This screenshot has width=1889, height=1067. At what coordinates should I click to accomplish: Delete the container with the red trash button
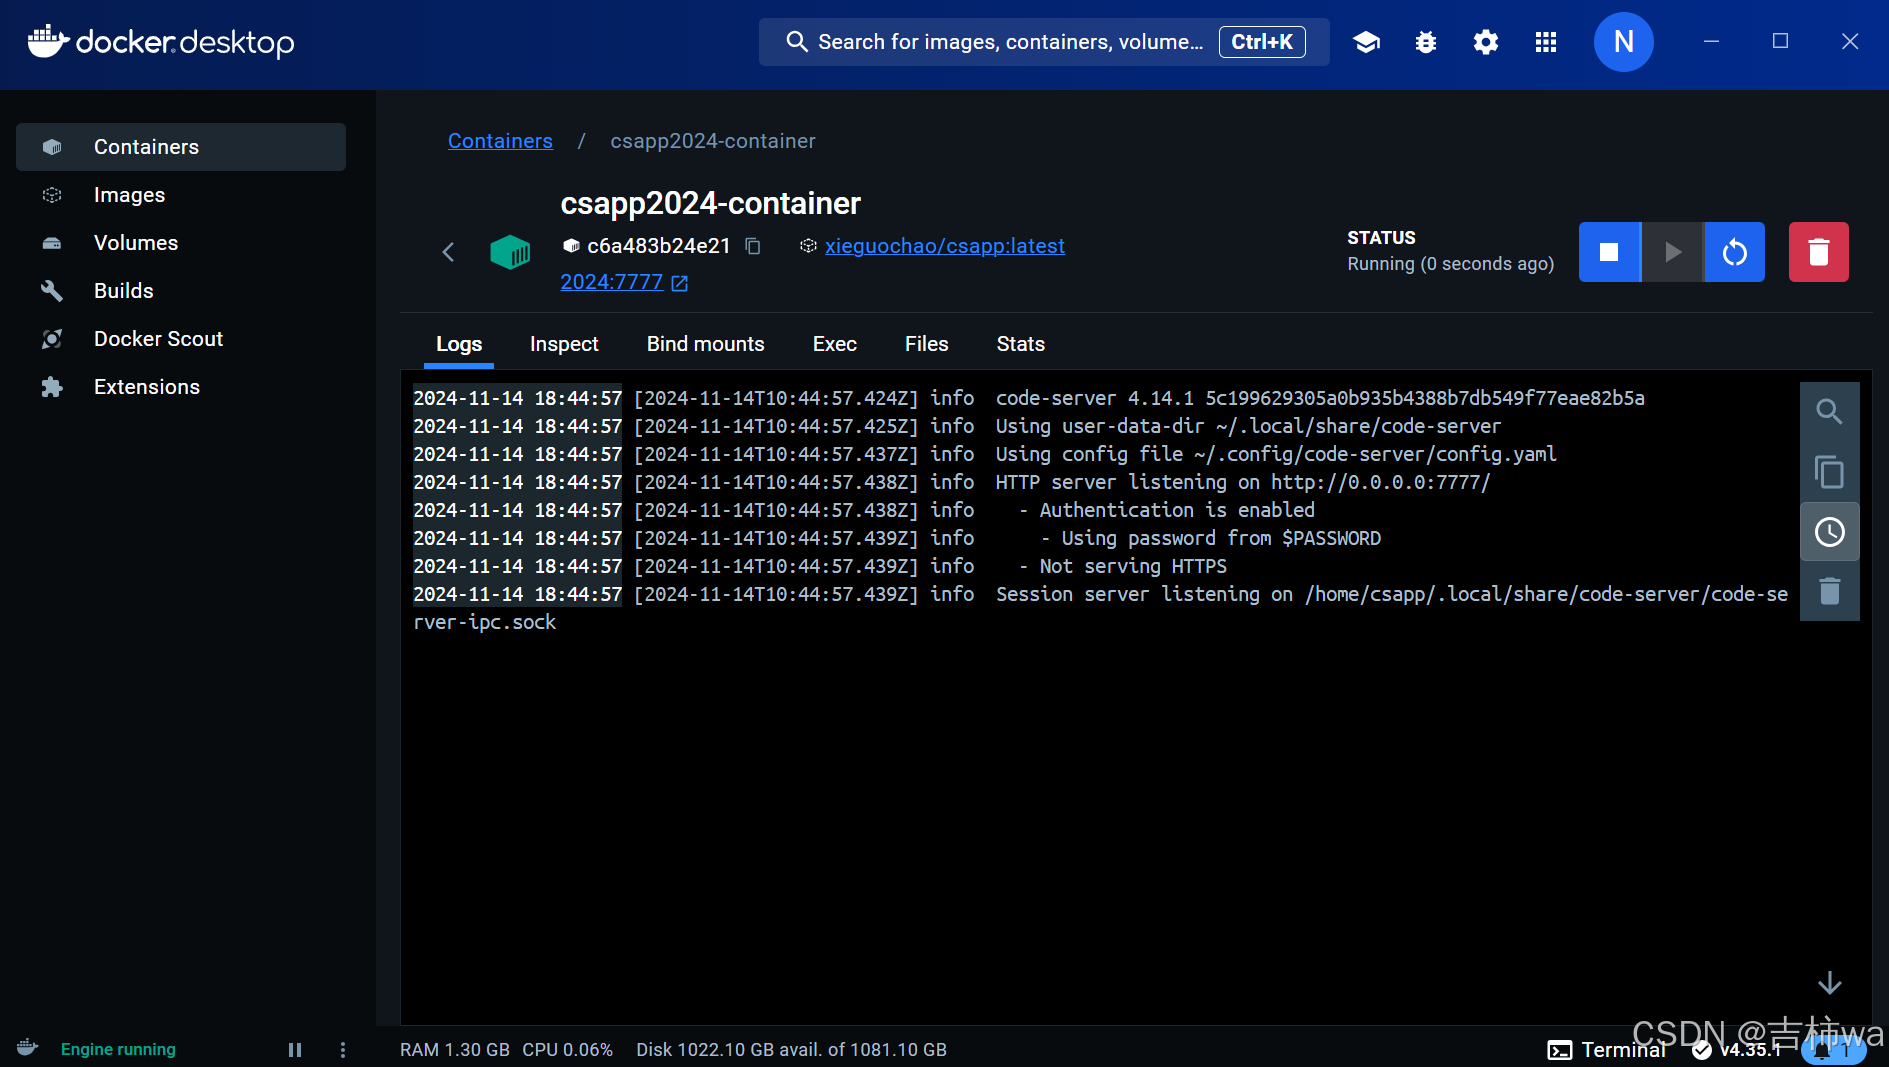(x=1818, y=252)
